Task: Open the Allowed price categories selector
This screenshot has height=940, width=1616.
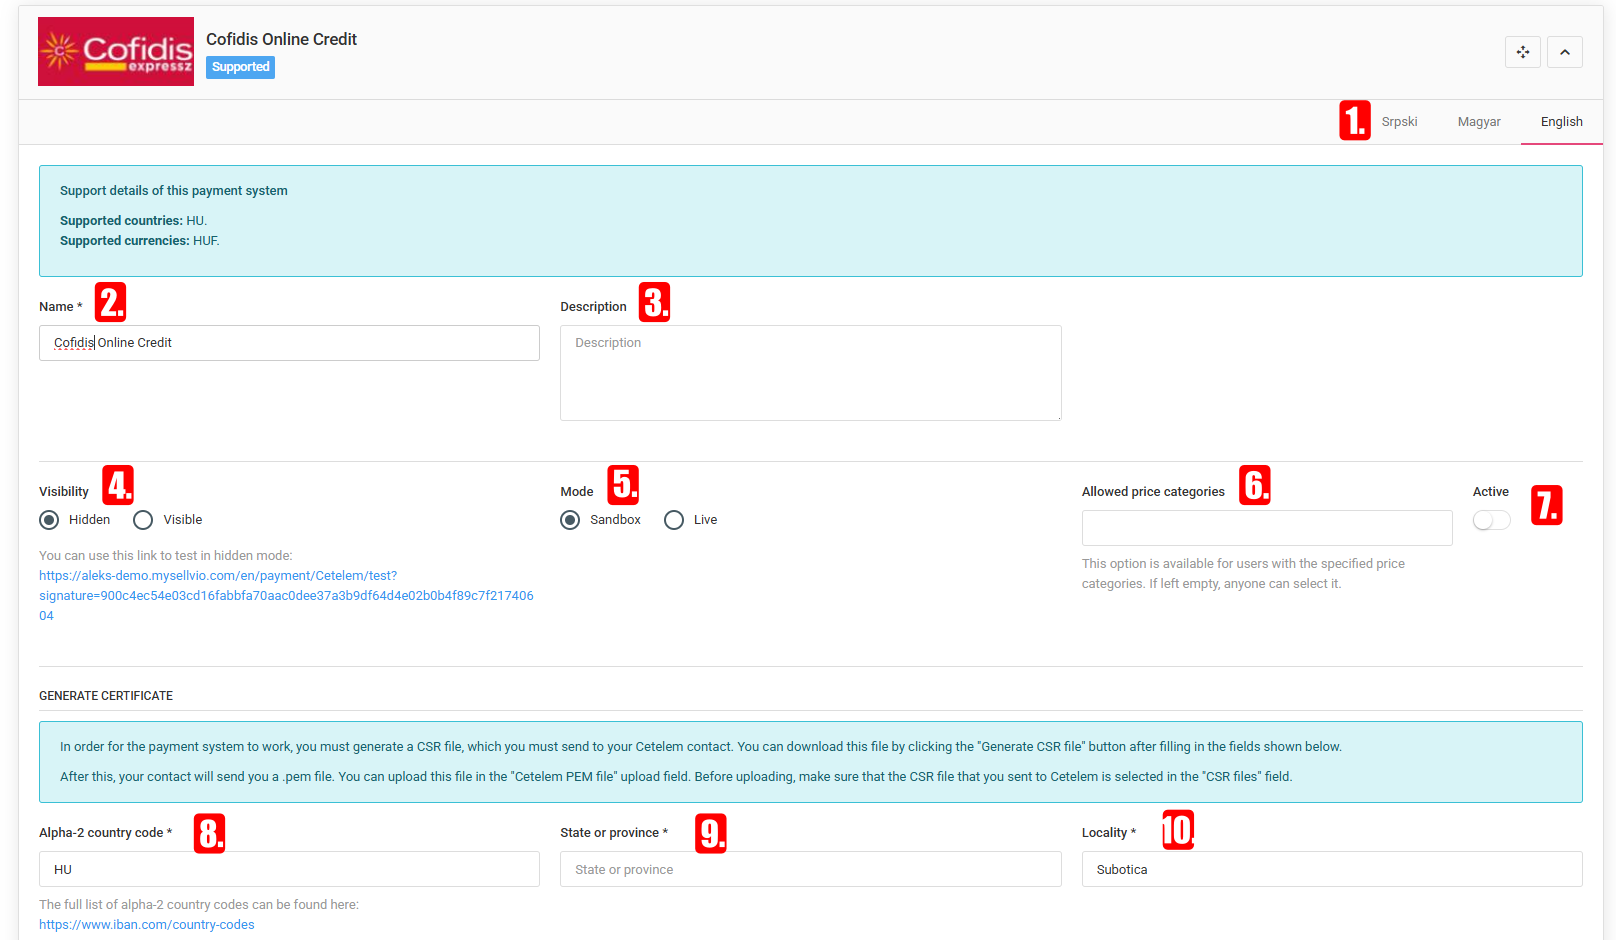Action: point(1266,528)
